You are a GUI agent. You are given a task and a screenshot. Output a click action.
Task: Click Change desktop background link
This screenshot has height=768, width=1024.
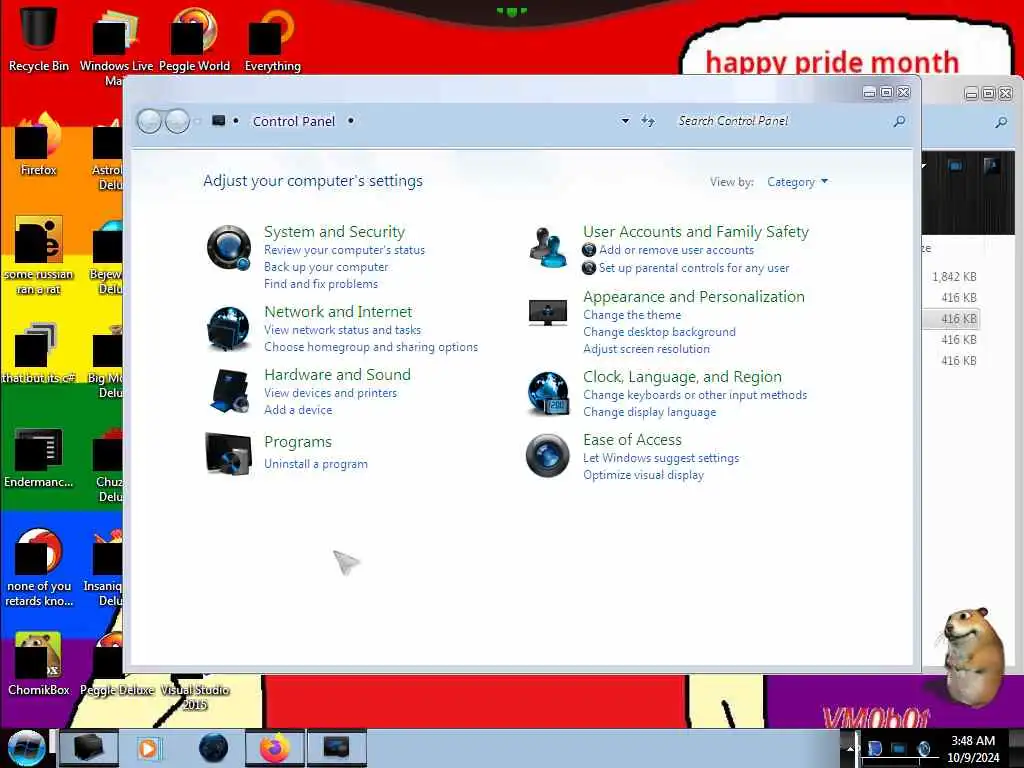pos(660,332)
